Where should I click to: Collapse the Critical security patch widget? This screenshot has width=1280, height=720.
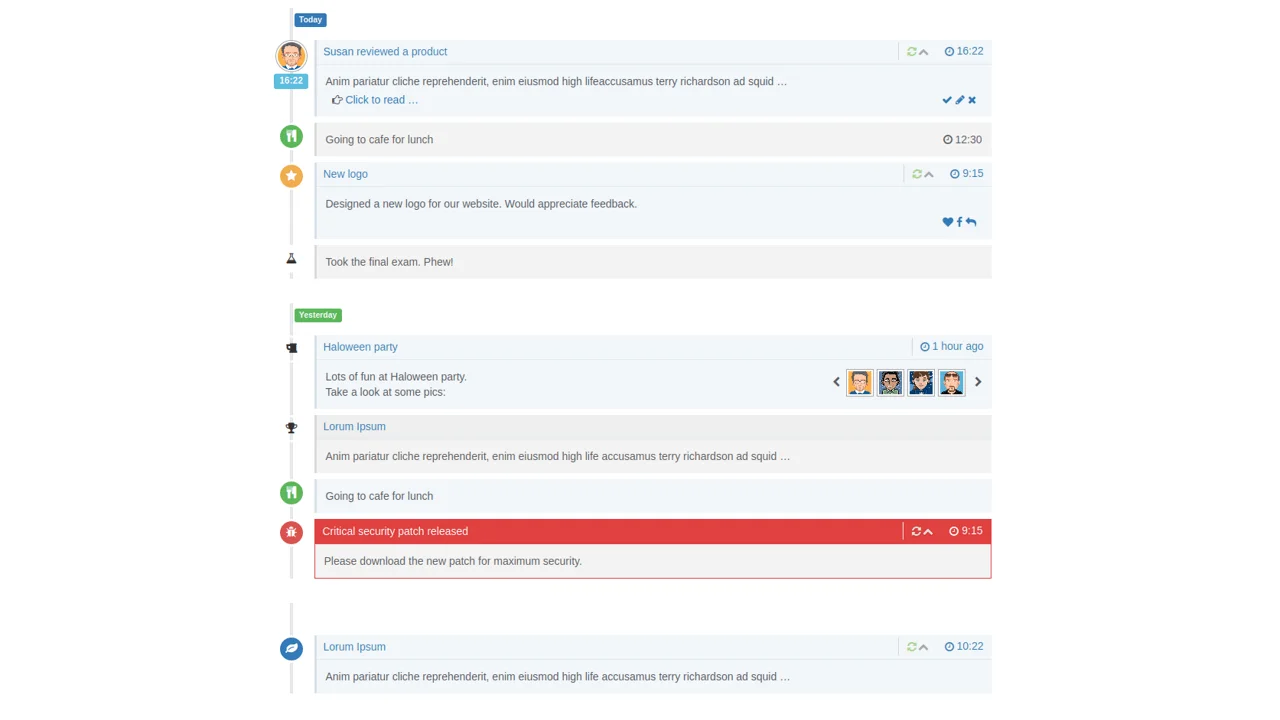click(x=929, y=532)
